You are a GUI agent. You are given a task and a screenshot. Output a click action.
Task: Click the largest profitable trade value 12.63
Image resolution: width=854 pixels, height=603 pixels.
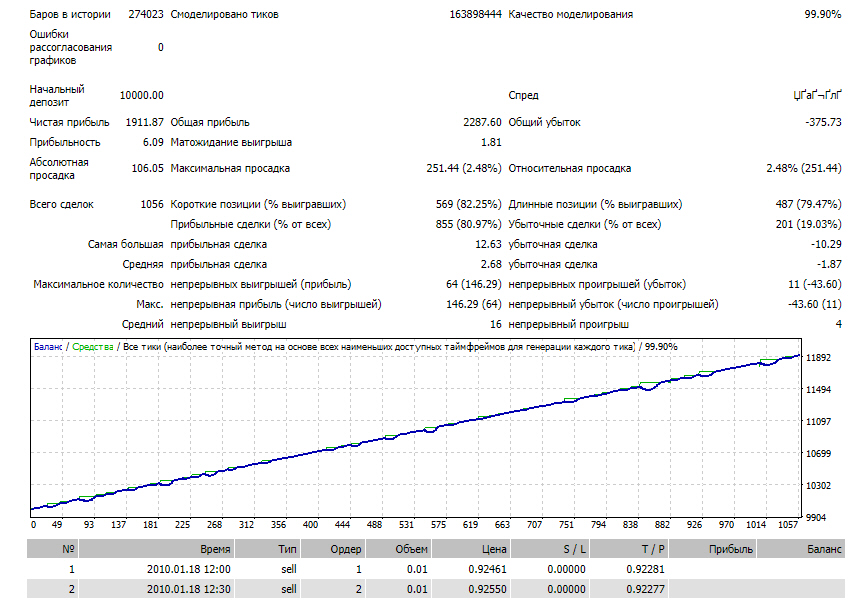coord(488,245)
